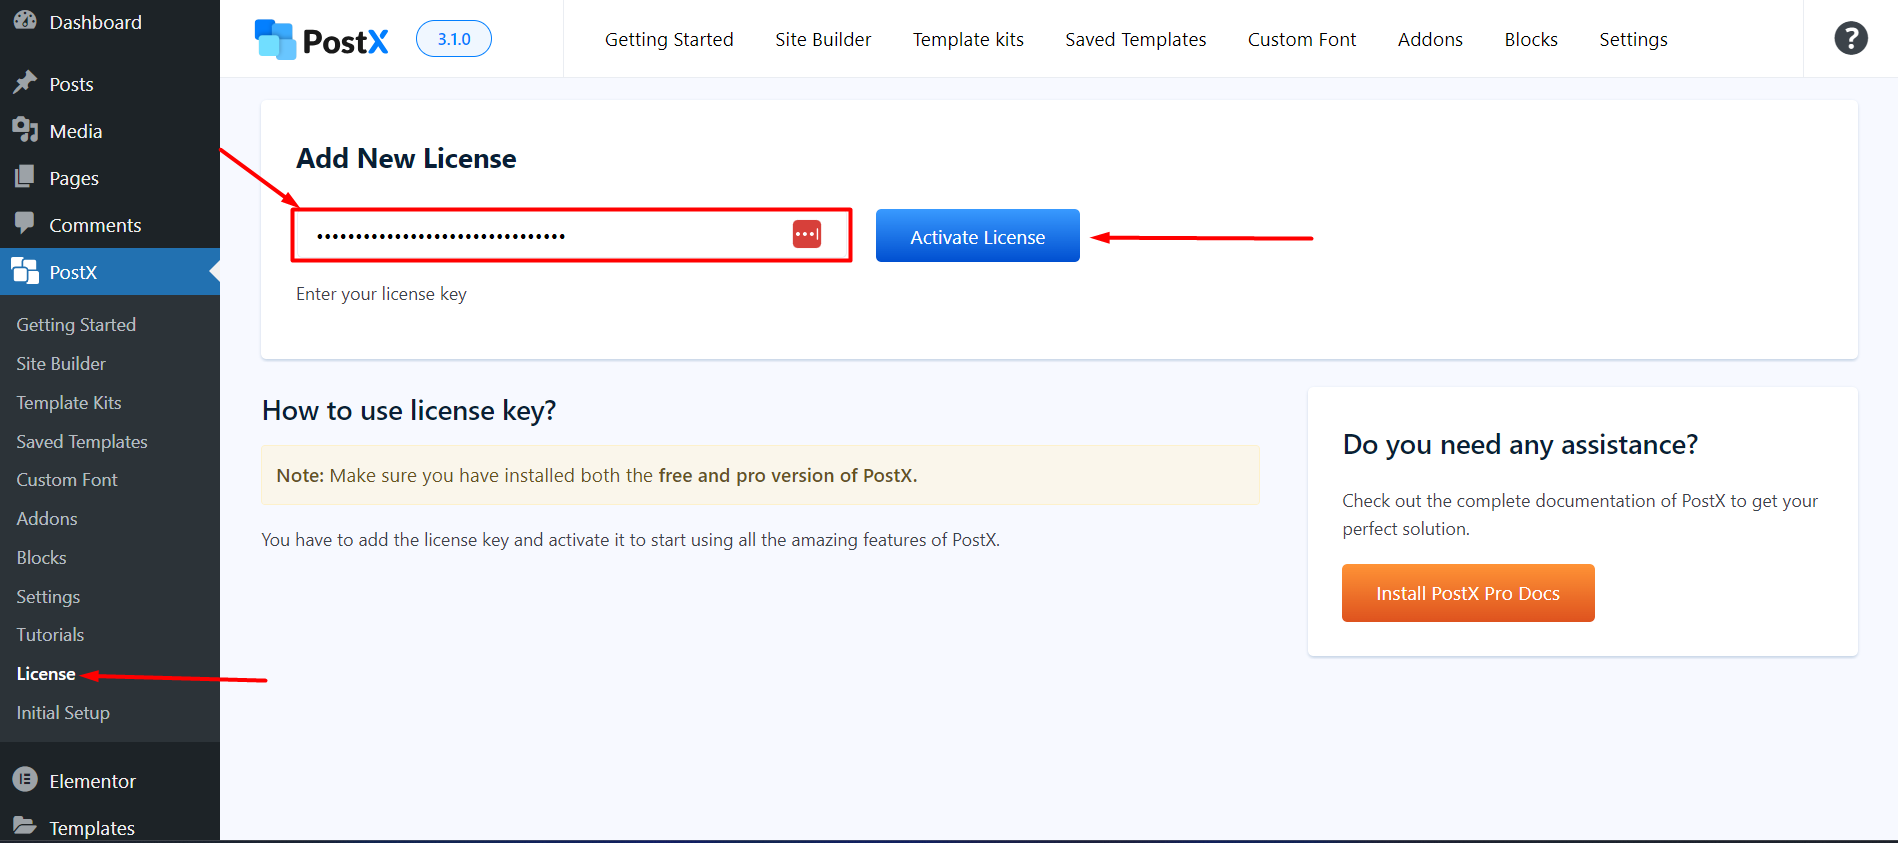The height and width of the screenshot is (843, 1898).
Task: Open Addons sidebar submenu item
Action: point(47,518)
